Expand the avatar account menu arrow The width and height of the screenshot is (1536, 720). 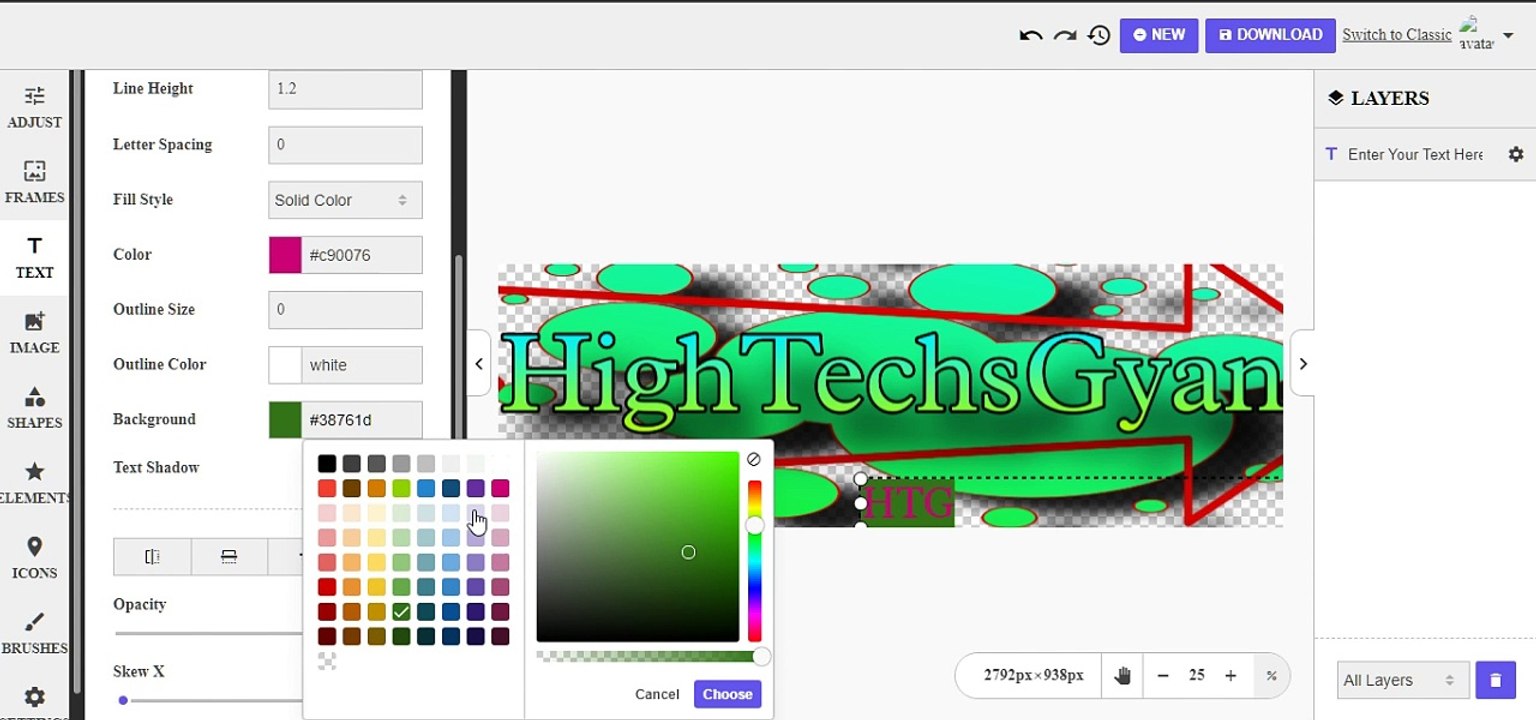pyautogui.click(x=1508, y=35)
